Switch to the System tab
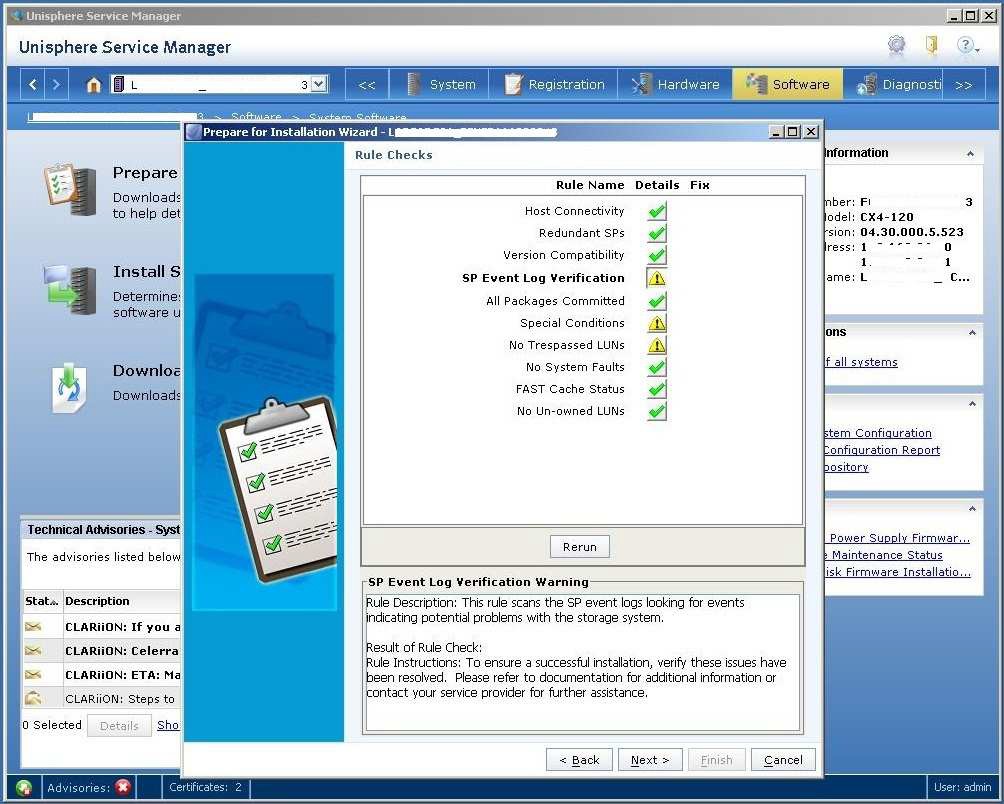 pos(441,84)
